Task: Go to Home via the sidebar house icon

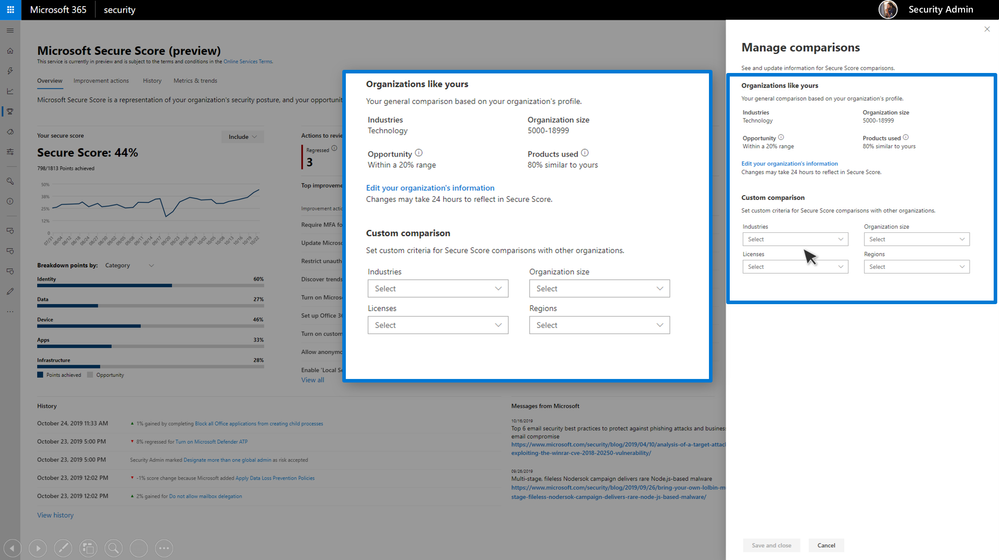Action: click(x=10, y=50)
